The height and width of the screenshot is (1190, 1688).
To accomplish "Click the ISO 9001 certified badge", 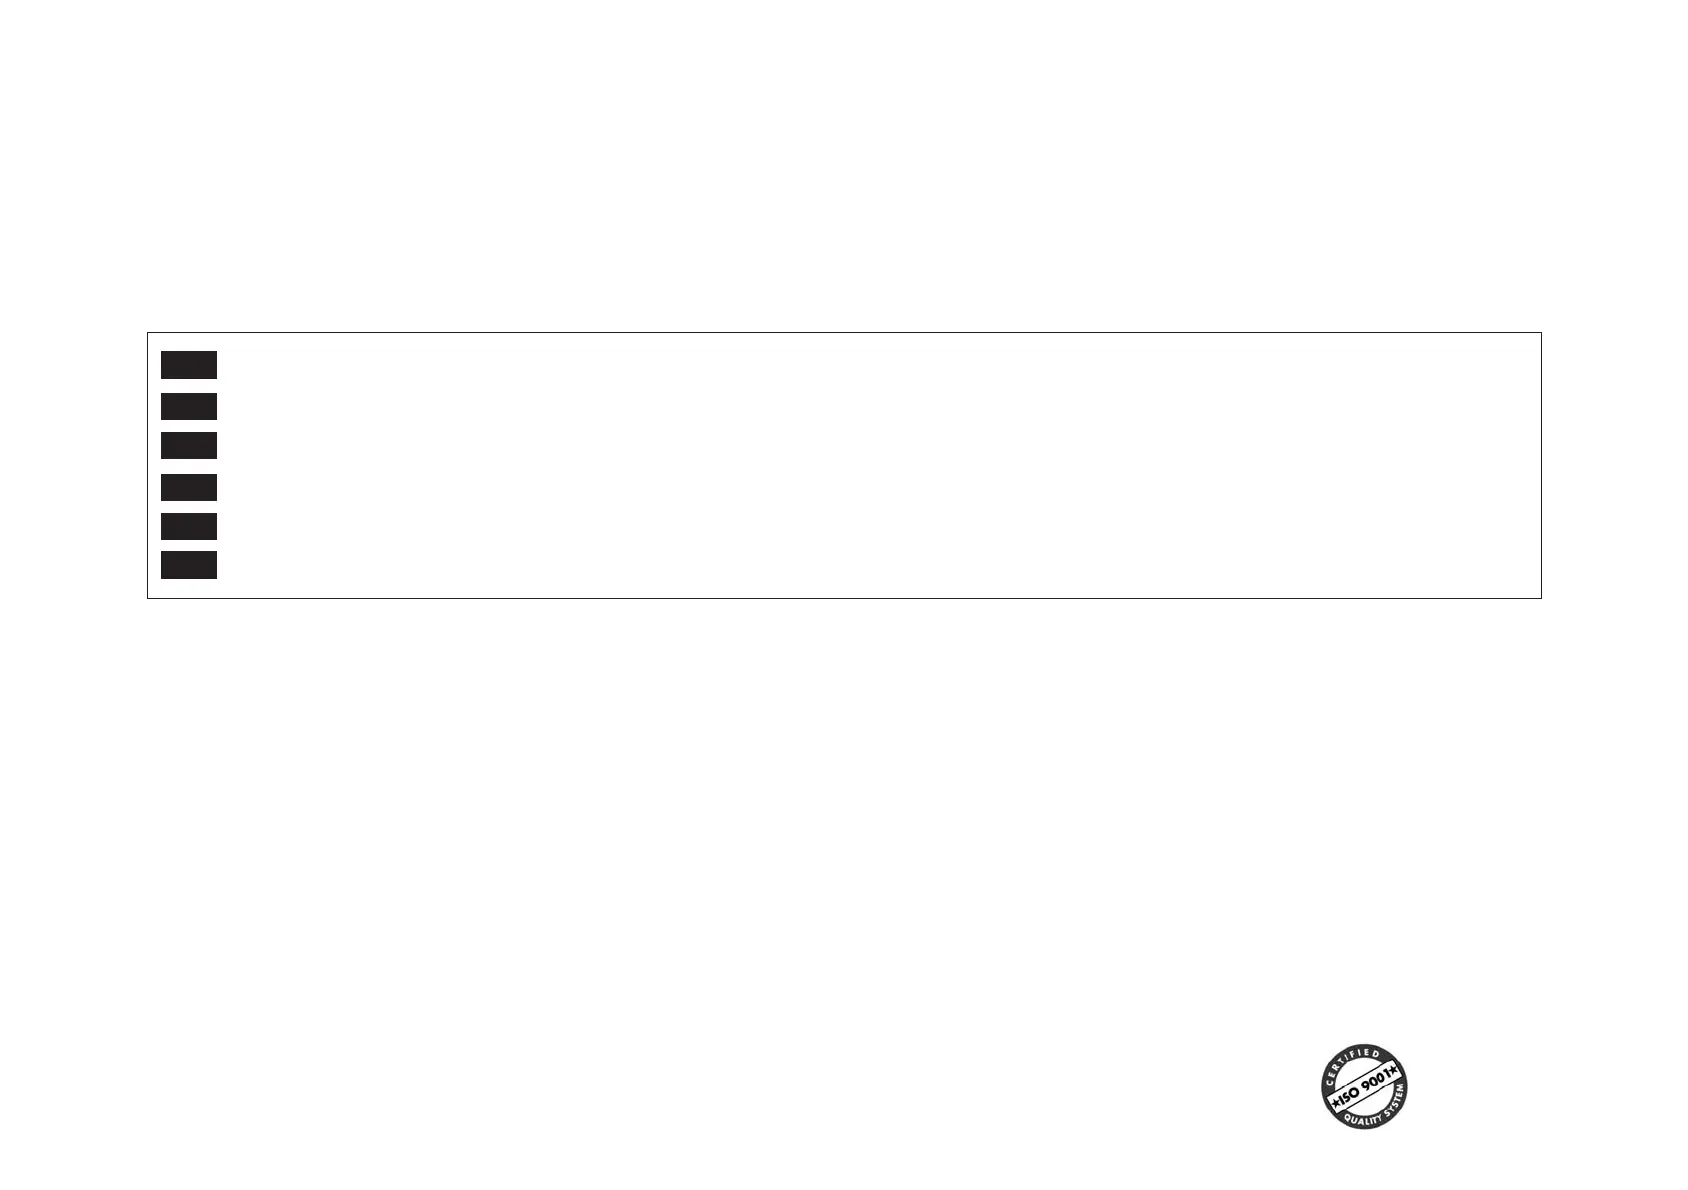I will click(1364, 1087).
